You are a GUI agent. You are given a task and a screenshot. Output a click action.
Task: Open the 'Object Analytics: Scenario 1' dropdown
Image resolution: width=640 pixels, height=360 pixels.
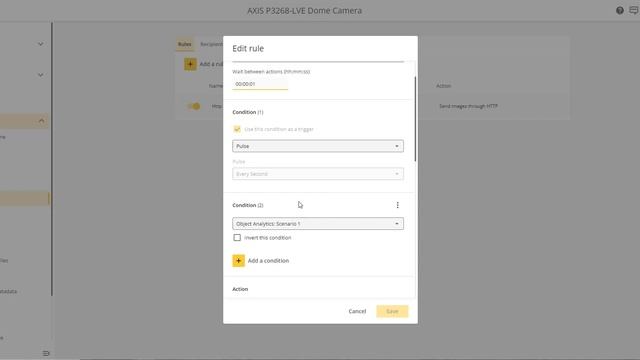click(x=318, y=224)
